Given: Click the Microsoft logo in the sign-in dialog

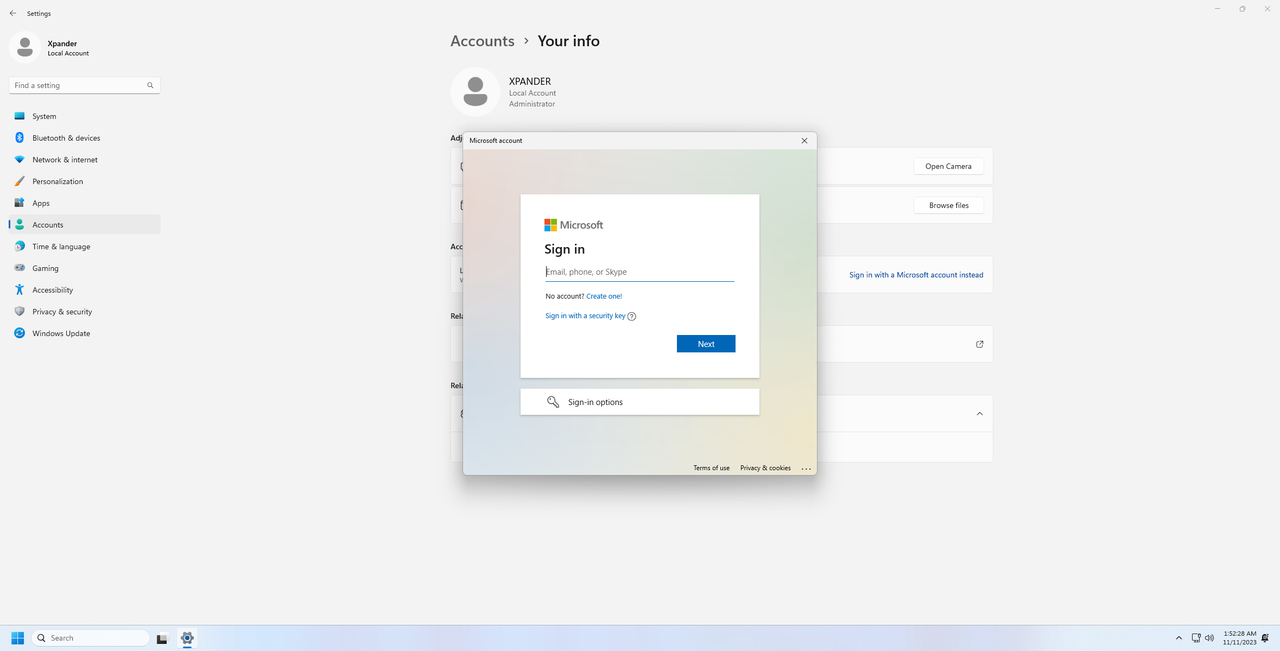Looking at the screenshot, I should (x=574, y=225).
